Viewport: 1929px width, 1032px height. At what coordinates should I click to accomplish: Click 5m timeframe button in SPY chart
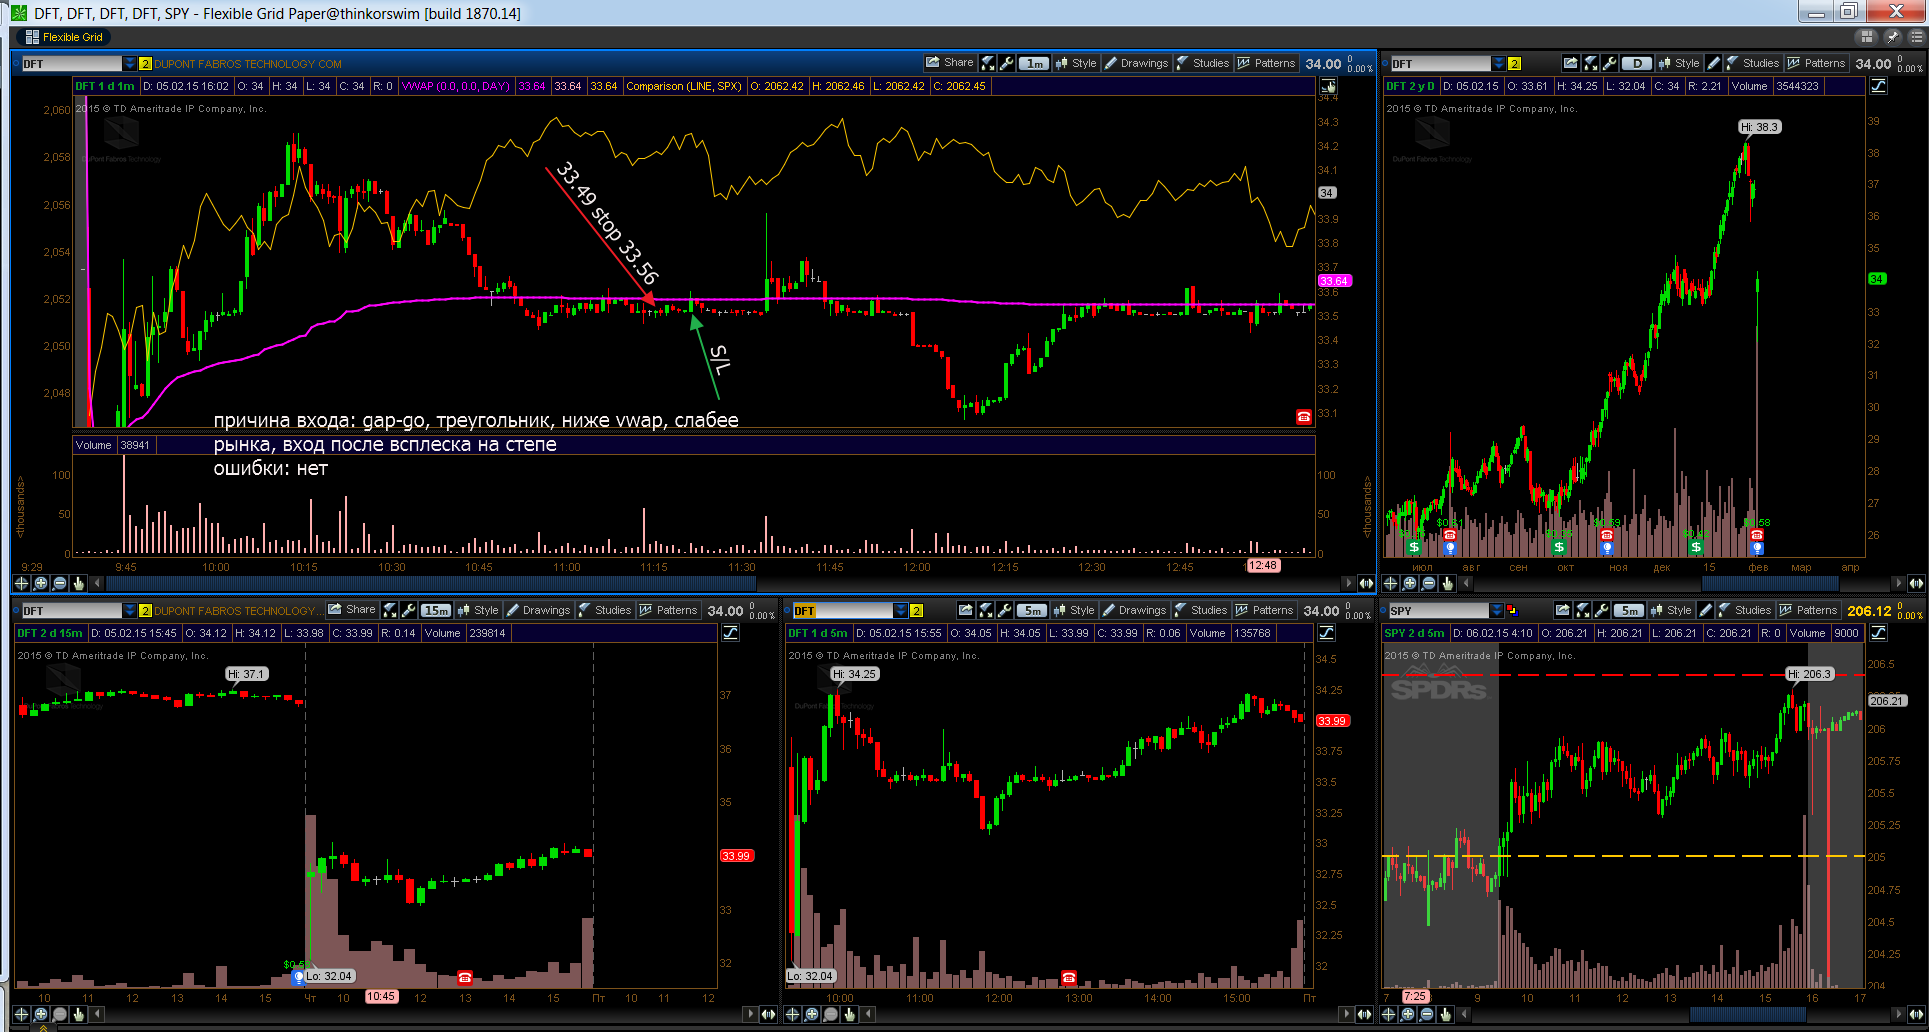tap(1629, 610)
